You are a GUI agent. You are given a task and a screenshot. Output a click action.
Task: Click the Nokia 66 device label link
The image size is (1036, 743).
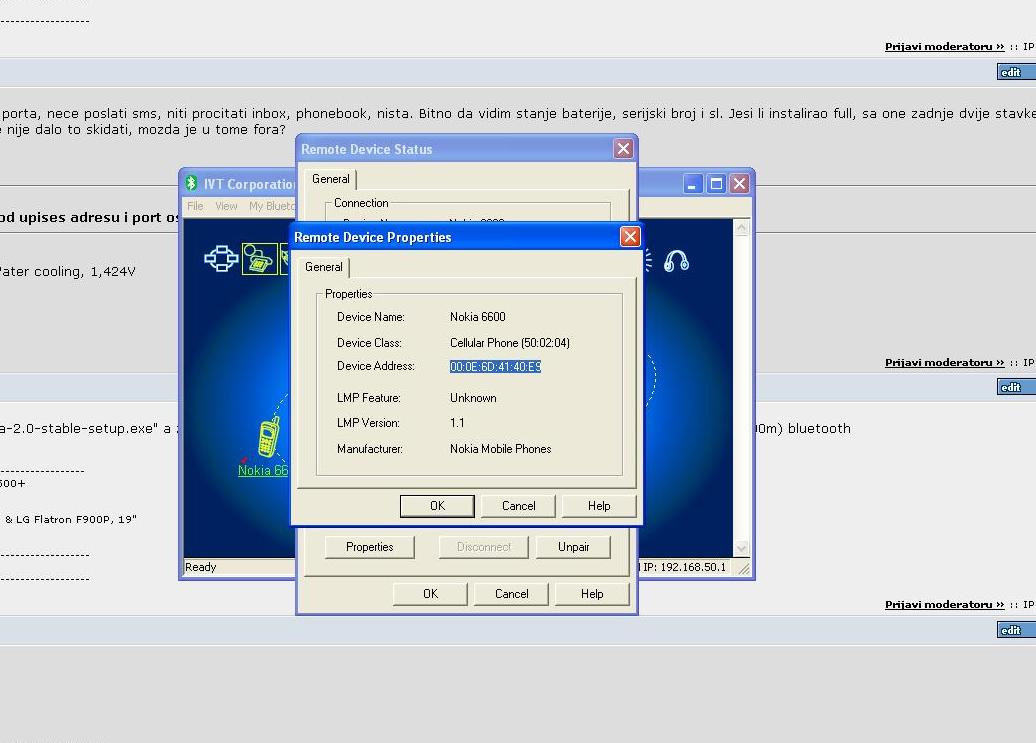pyautogui.click(x=263, y=470)
